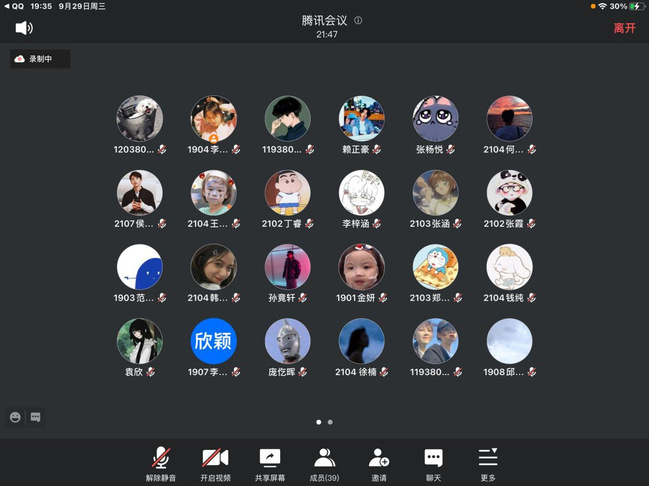Click the 录制中 recording indicator
The height and width of the screenshot is (486, 649).
coord(40,60)
